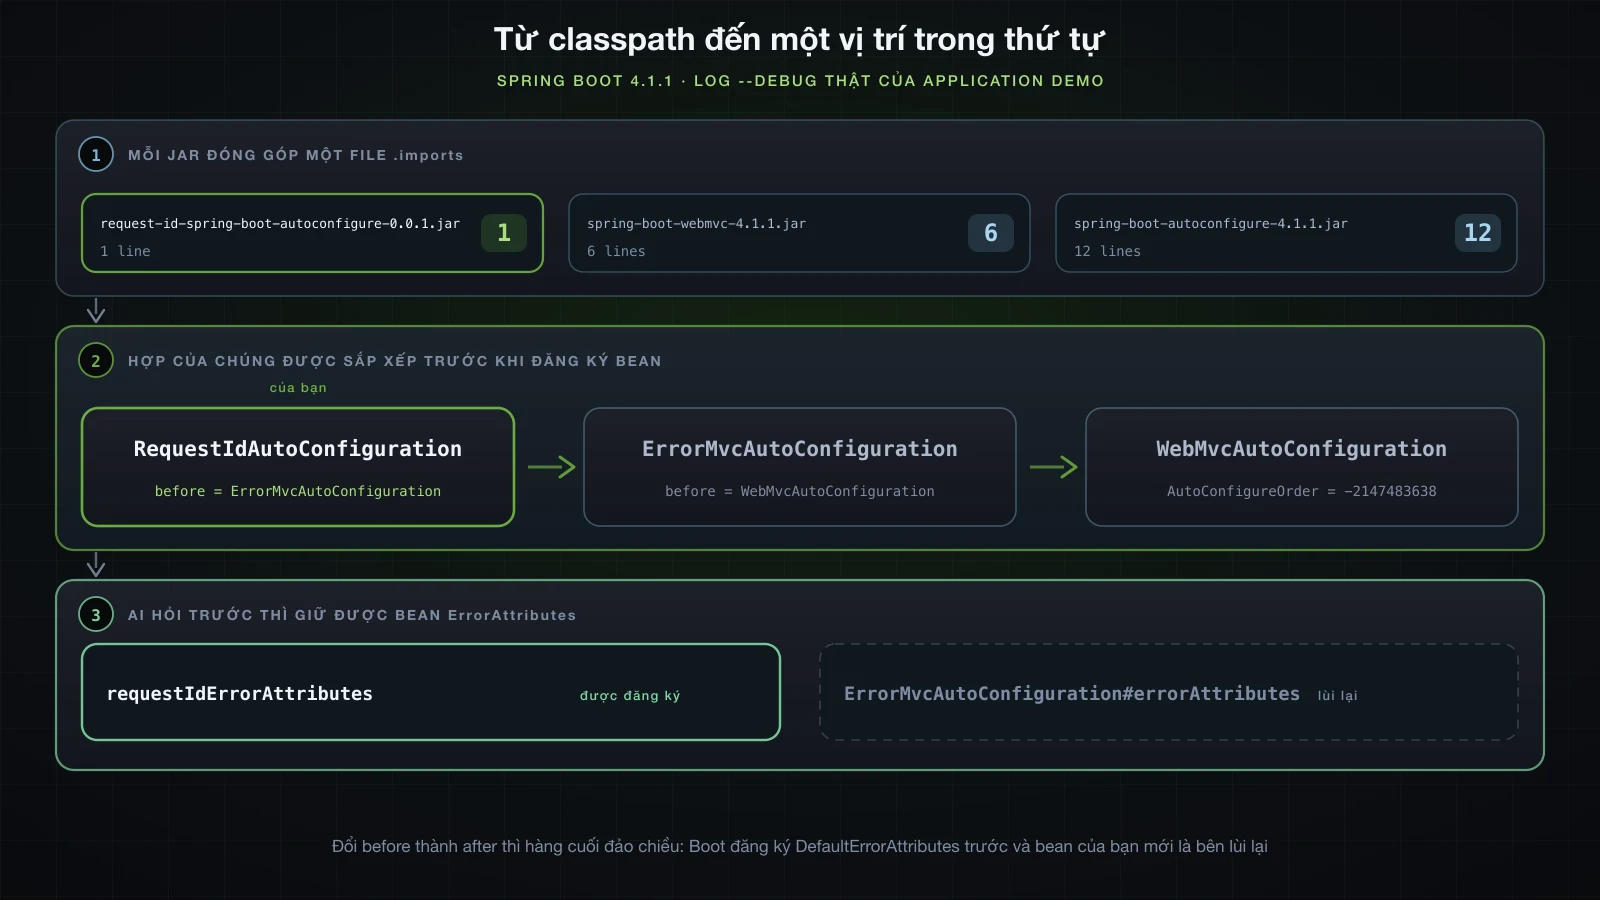
Task: Click the 'của bạn' label above RequestIdAutoConfiguration
Action: click(x=298, y=388)
